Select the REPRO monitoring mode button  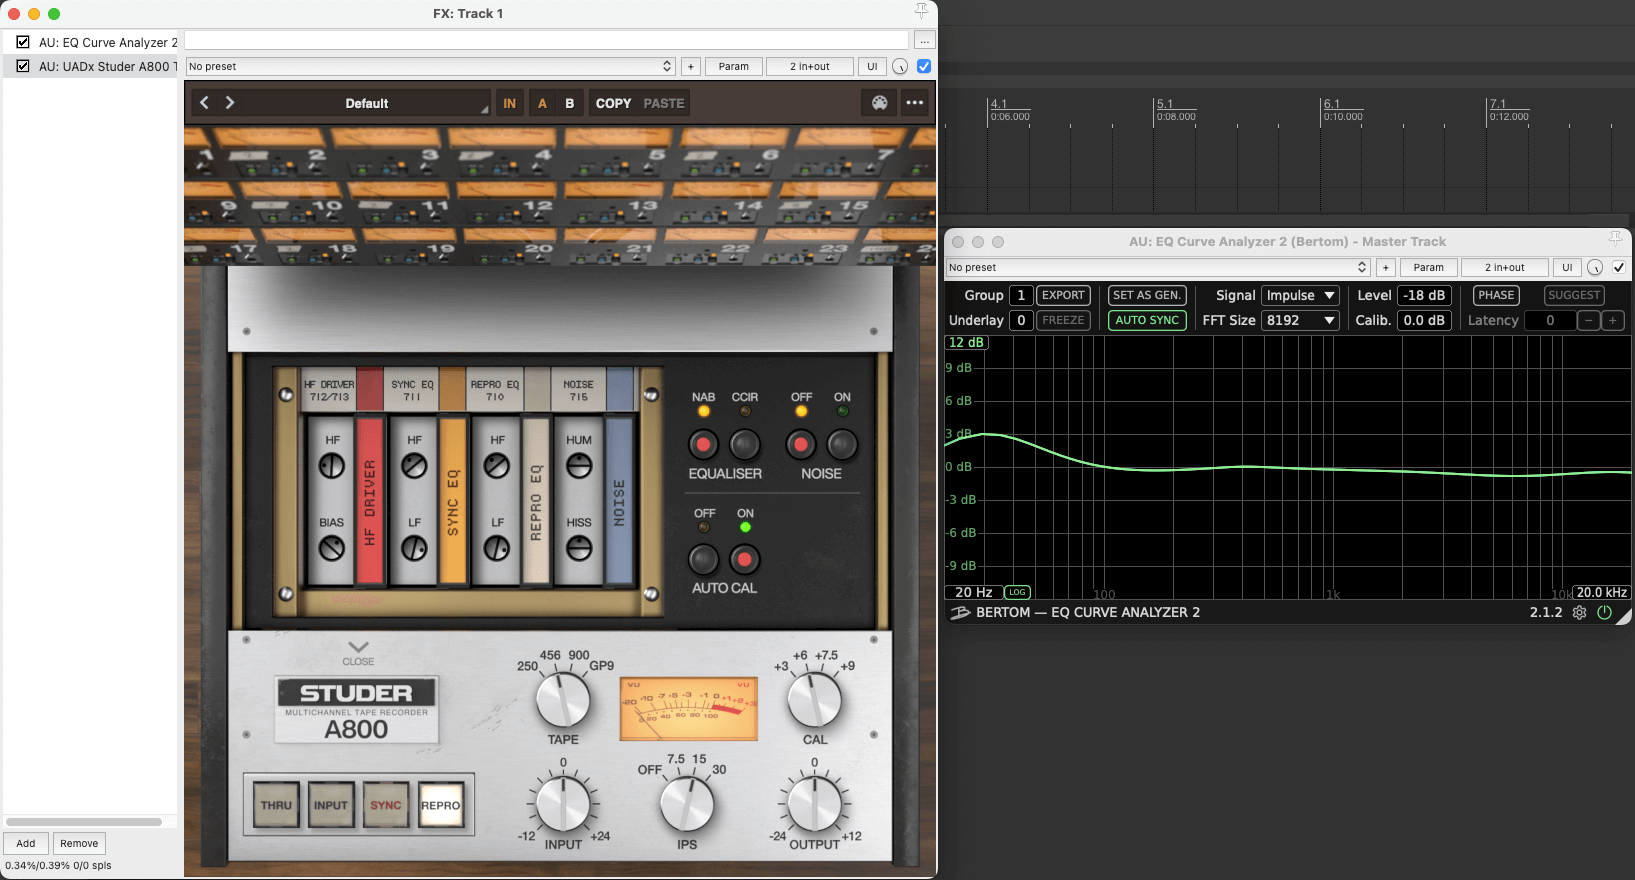pyautogui.click(x=440, y=805)
